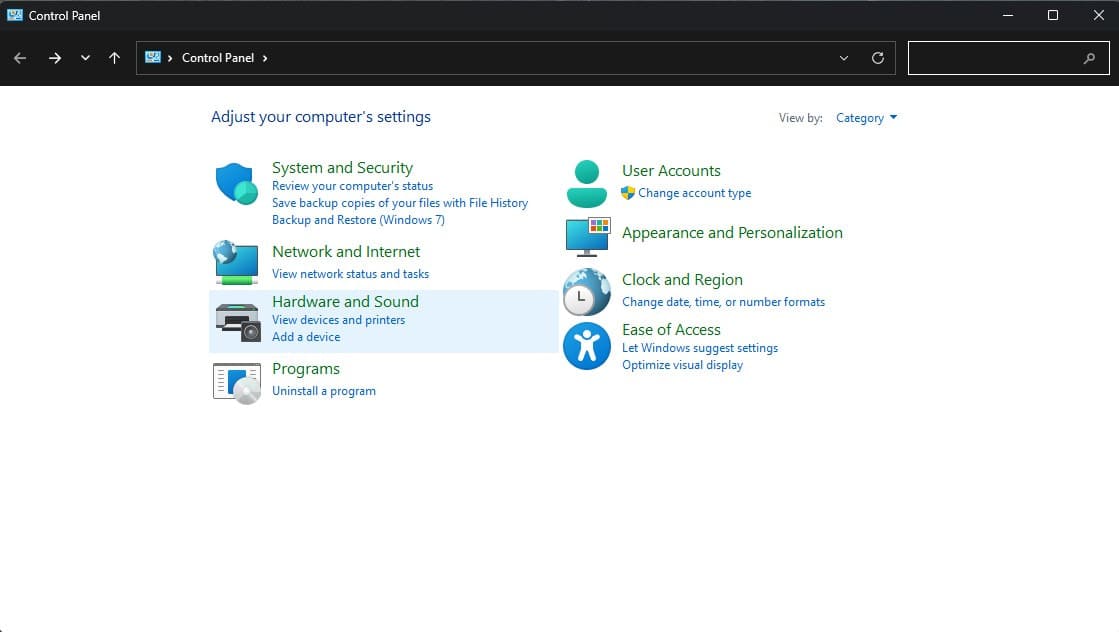Minimize the Control Panel window
This screenshot has height=632, width=1119.
[1008, 15]
